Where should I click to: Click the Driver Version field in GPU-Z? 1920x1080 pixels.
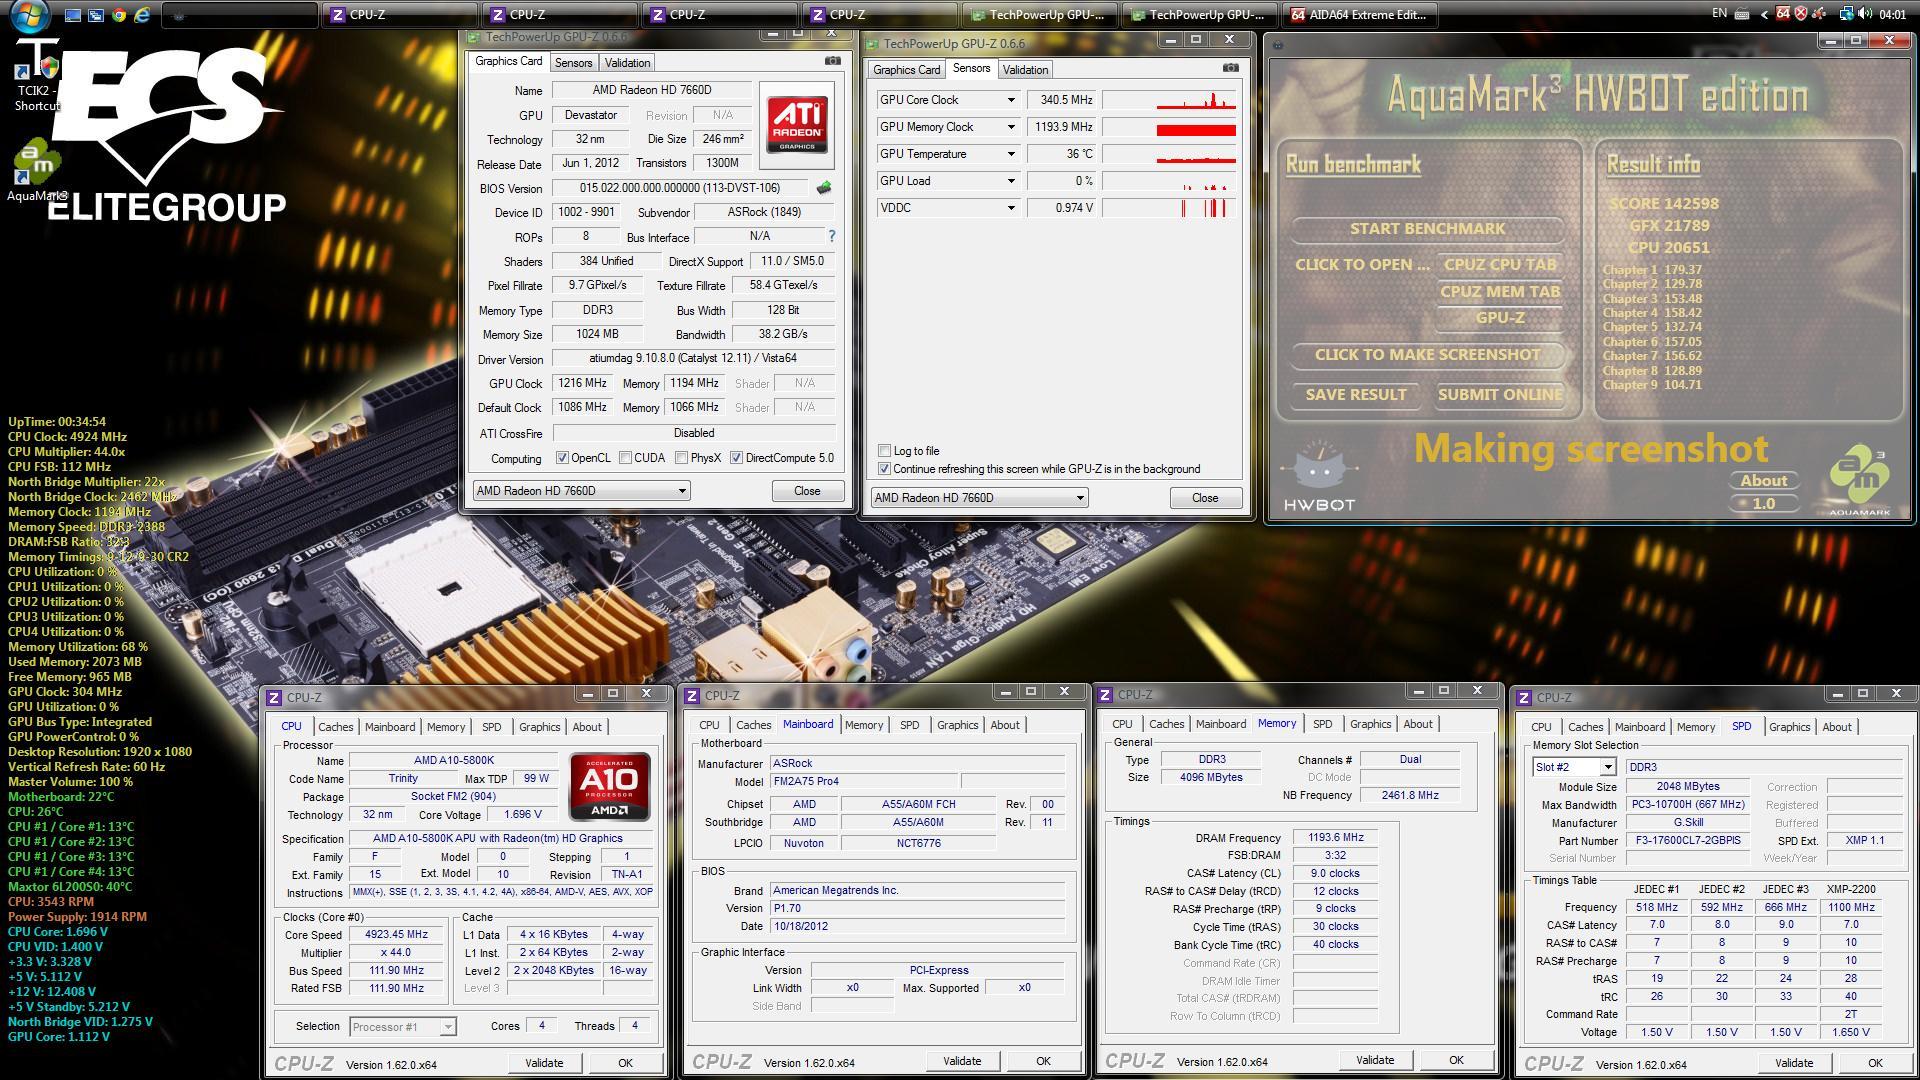693,358
